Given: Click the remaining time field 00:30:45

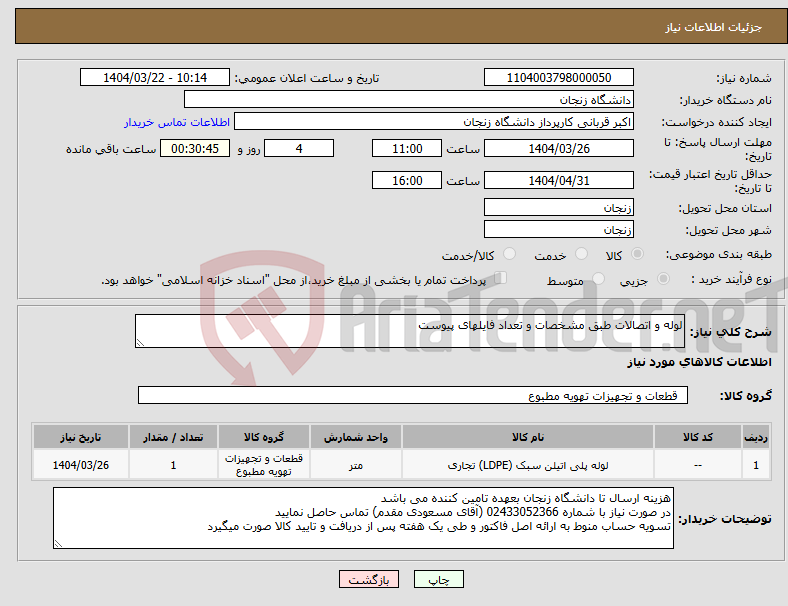Looking at the screenshot, I should click(x=194, y=148).
